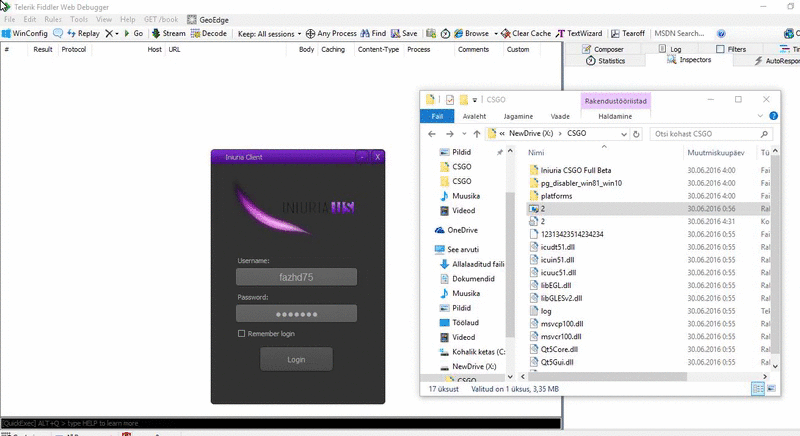This screenshot has height=436, width=800.
Task: Open WinConfig in Fiddler toolbar
Action: tap(25, 33)
